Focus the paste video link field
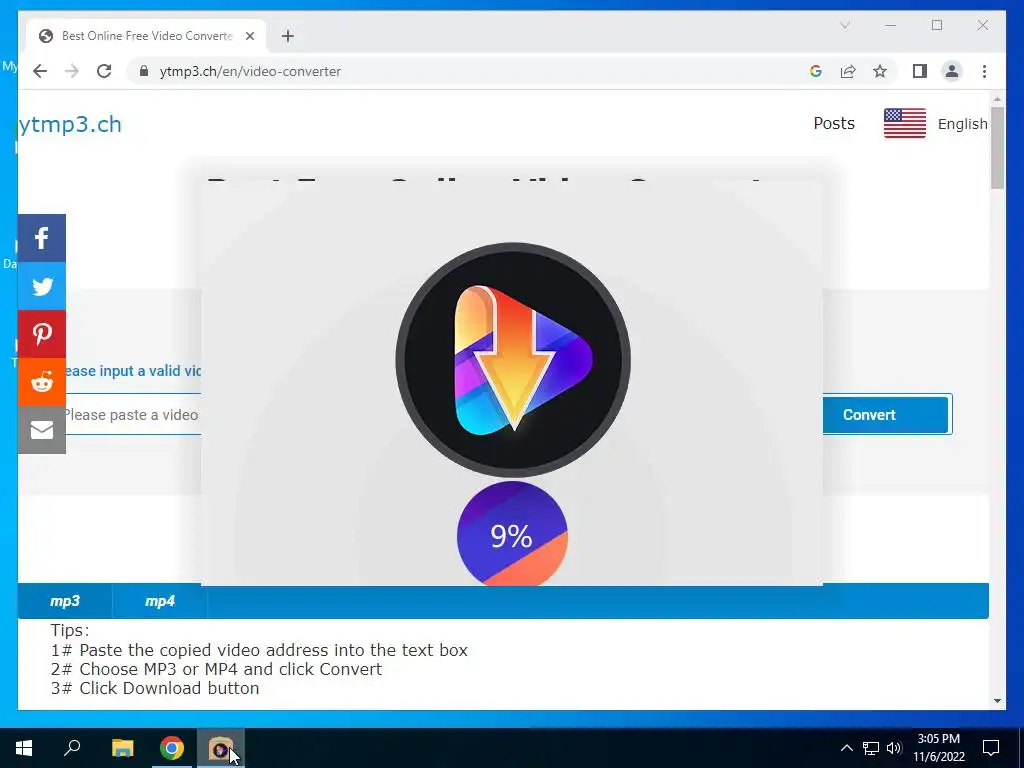The image size is (1024, 768). [x=131, y=415]
